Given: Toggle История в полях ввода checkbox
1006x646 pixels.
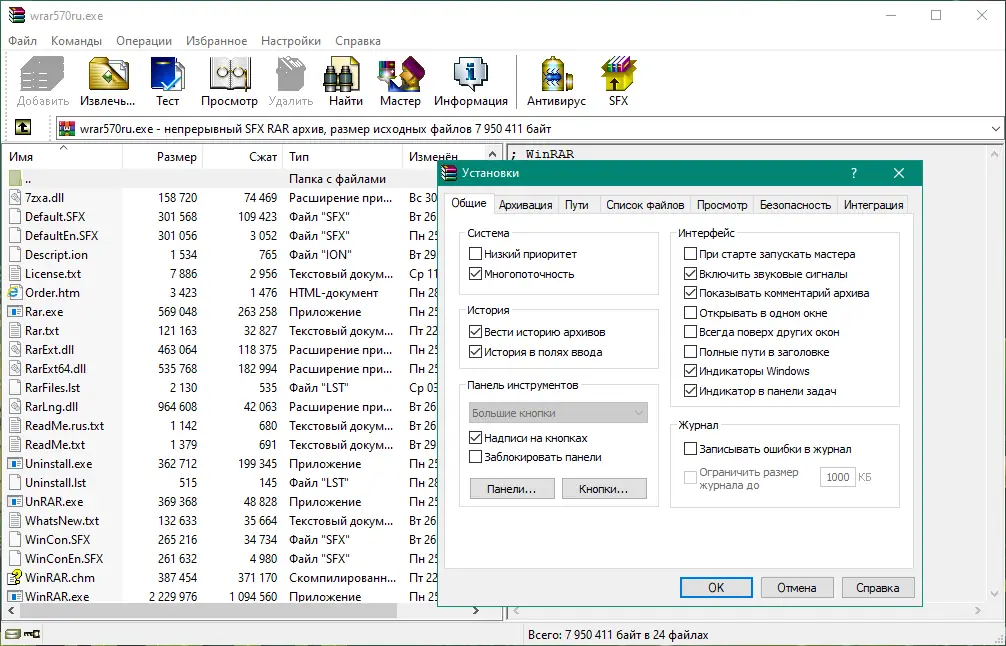Looking at the screenshot, I should coord(475,352).
